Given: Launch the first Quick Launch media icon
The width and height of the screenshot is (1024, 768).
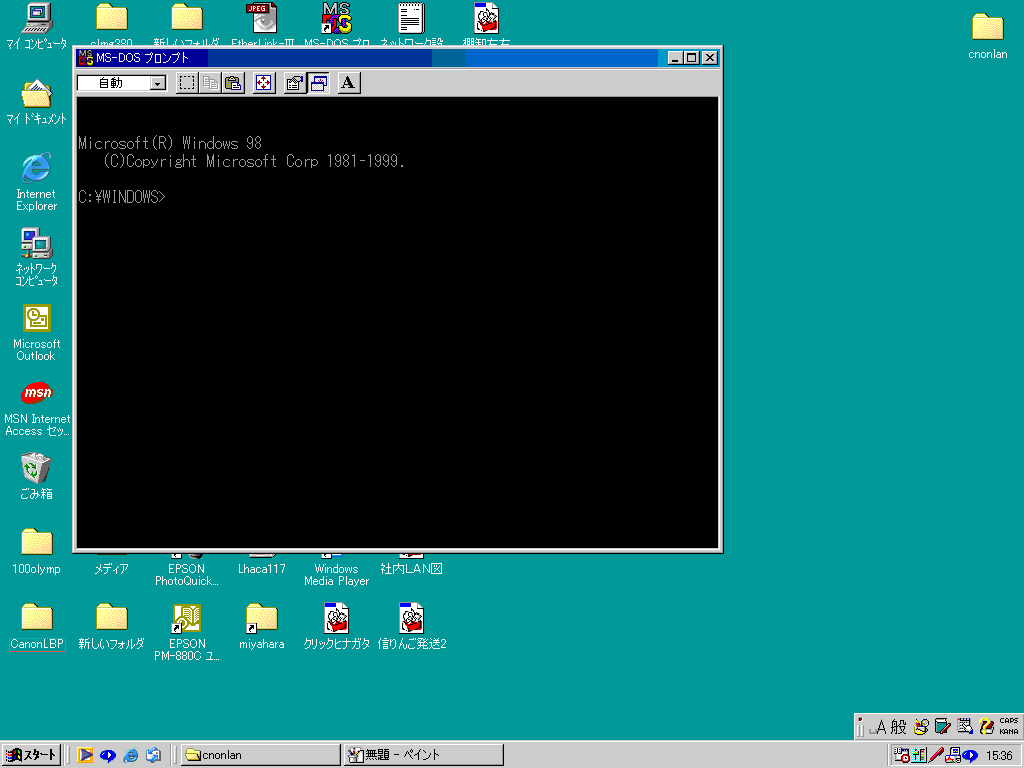Looking at the screenshot, I should [85, 755].
